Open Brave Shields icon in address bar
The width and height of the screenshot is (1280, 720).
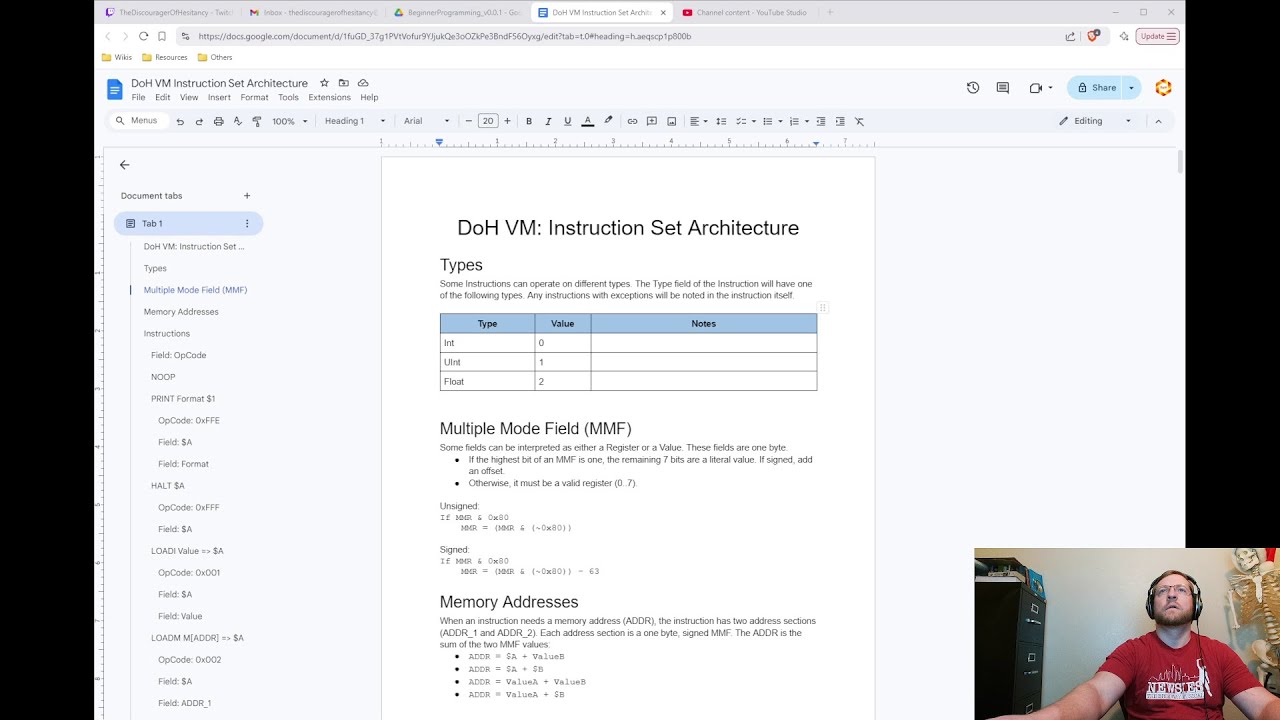click(1093, 36)
